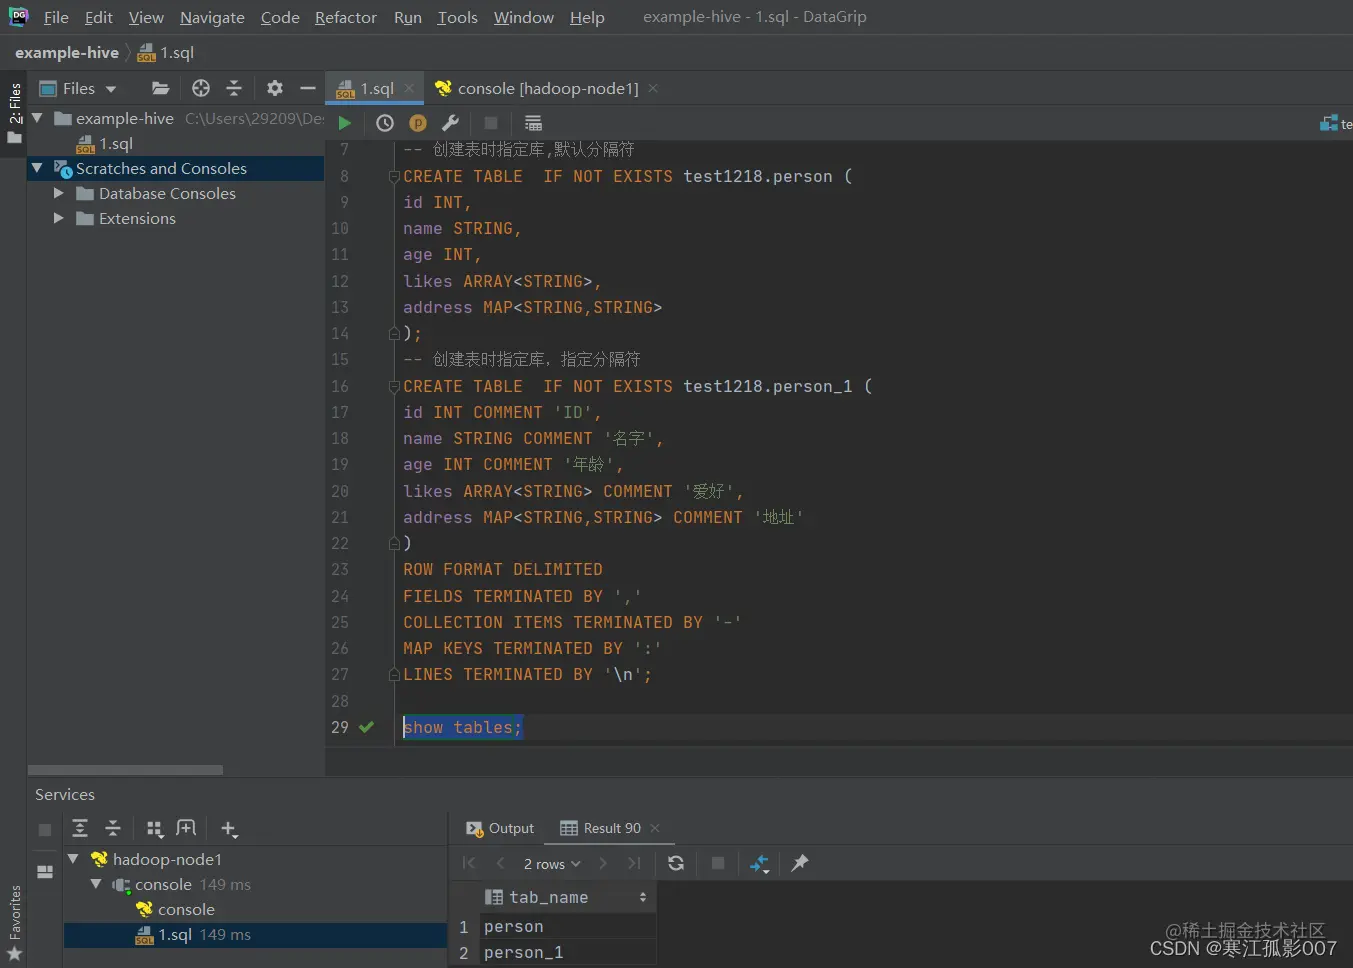Click locate opened file crosshair icon

pos(201,88)
